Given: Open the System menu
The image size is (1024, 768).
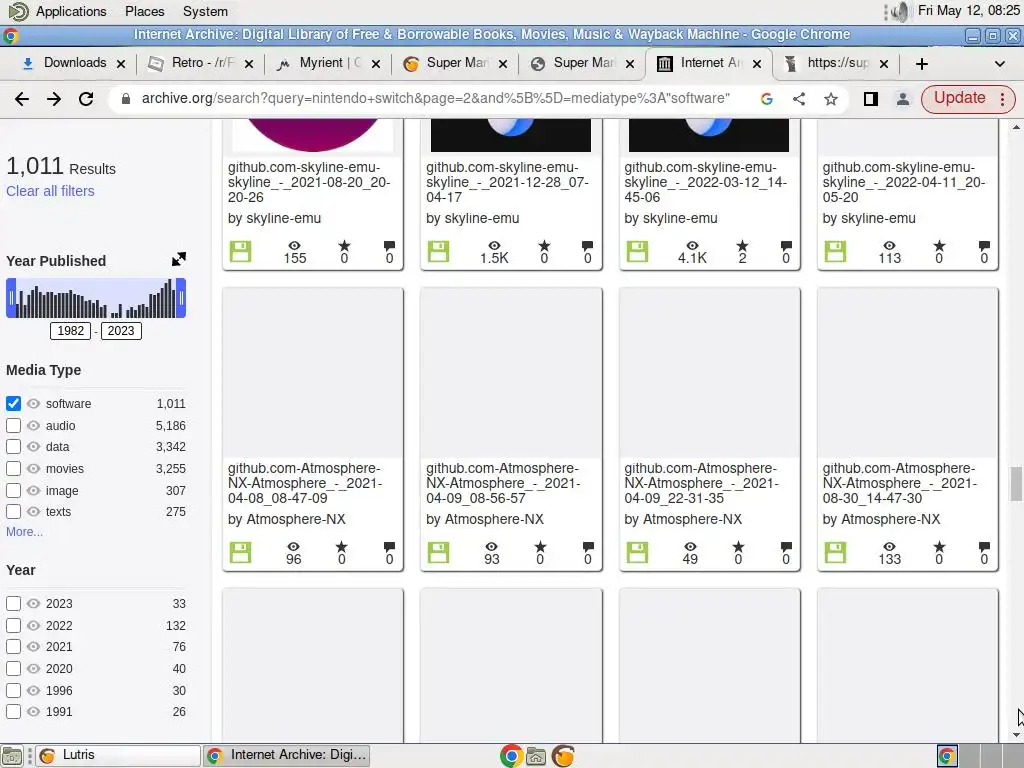Looking at the screenshot, I should click(205, 12).
